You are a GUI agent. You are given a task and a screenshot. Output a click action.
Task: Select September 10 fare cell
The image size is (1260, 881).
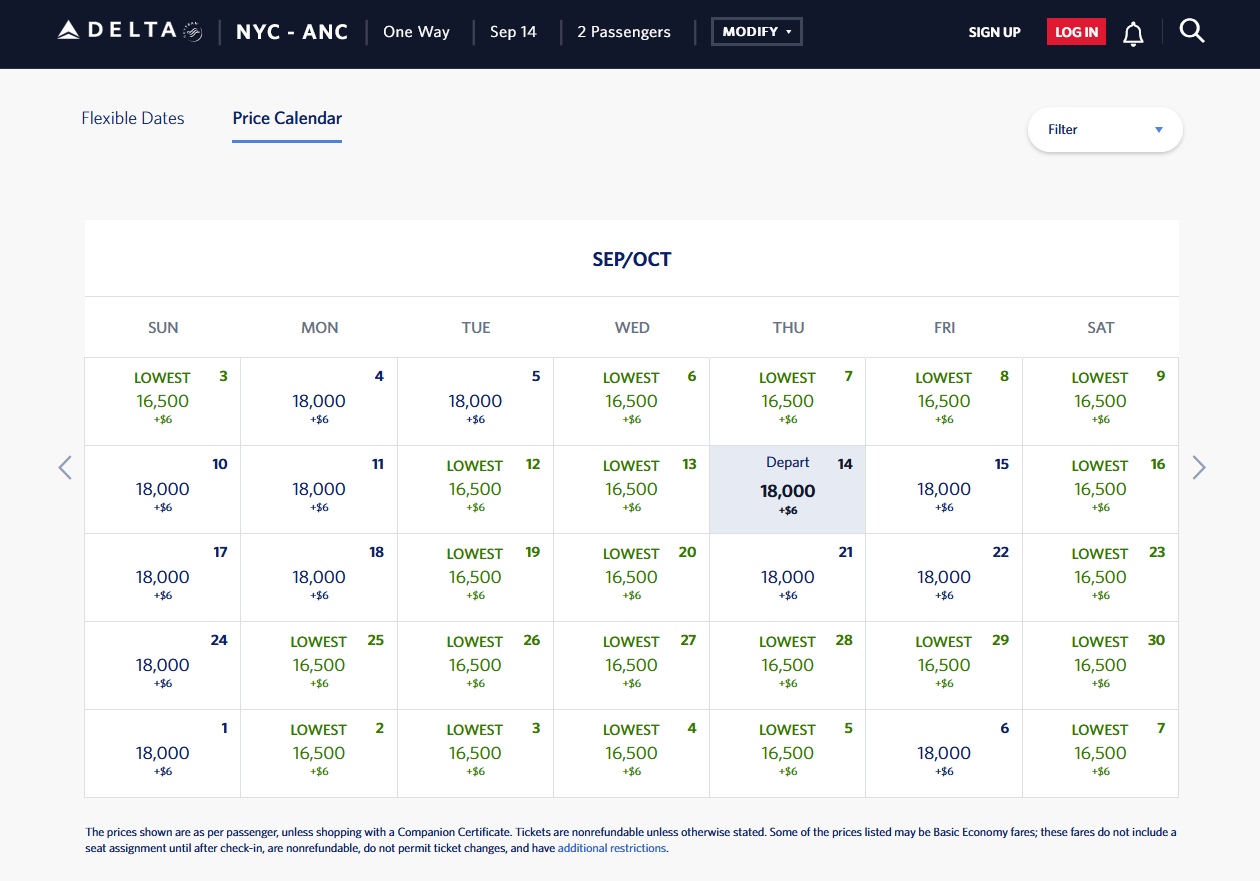click(x=163, y=490)
